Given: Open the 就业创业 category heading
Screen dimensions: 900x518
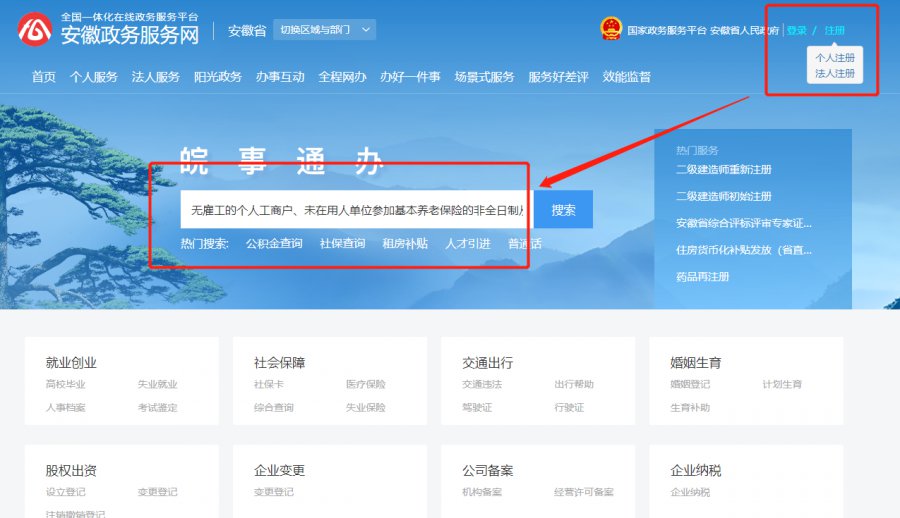Looking at the screenshot, I should coord(71,363).
